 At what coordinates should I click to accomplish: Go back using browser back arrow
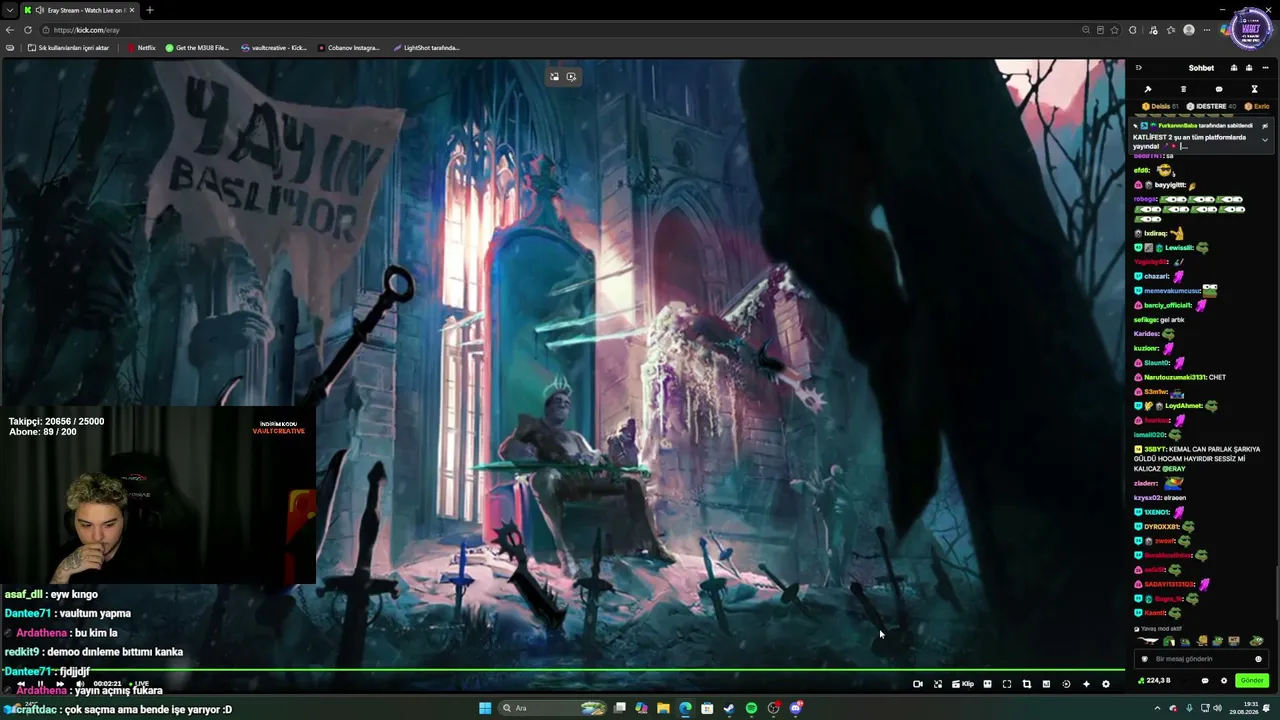pos(10,30)
